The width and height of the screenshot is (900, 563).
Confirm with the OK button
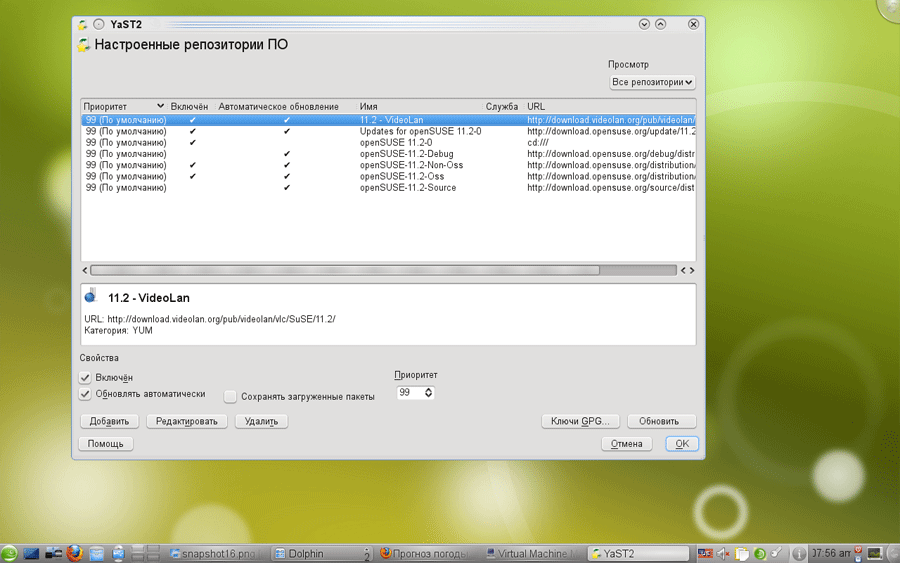[x=682, y=444]
